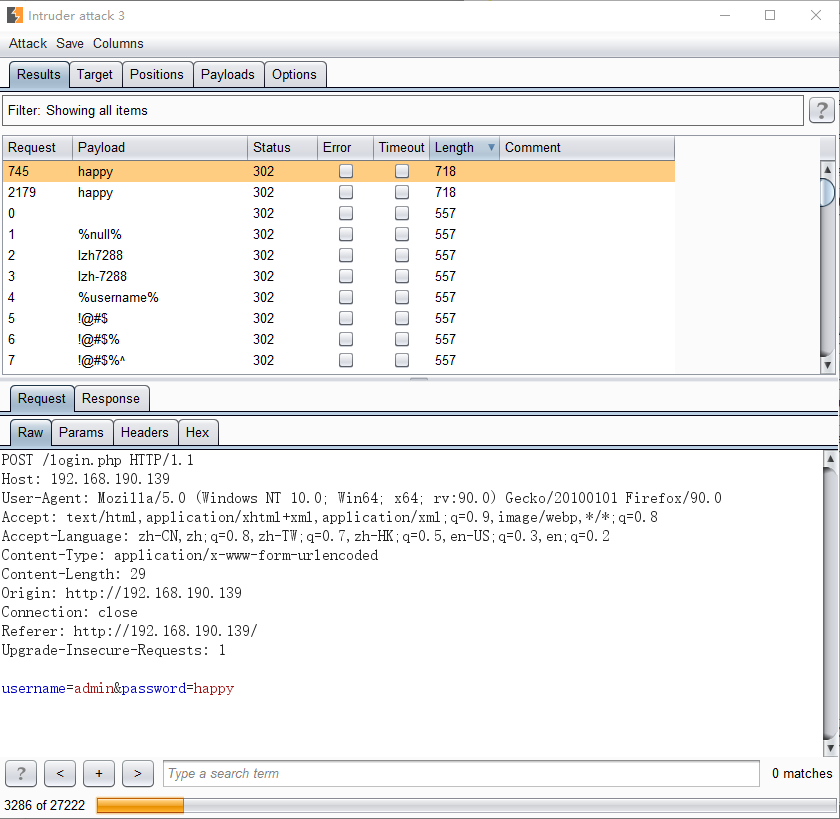Viewport: 840px width, 819px height.
Task: Toggle Error checkbox for request 2179
Action: click(x=346, y=192)
